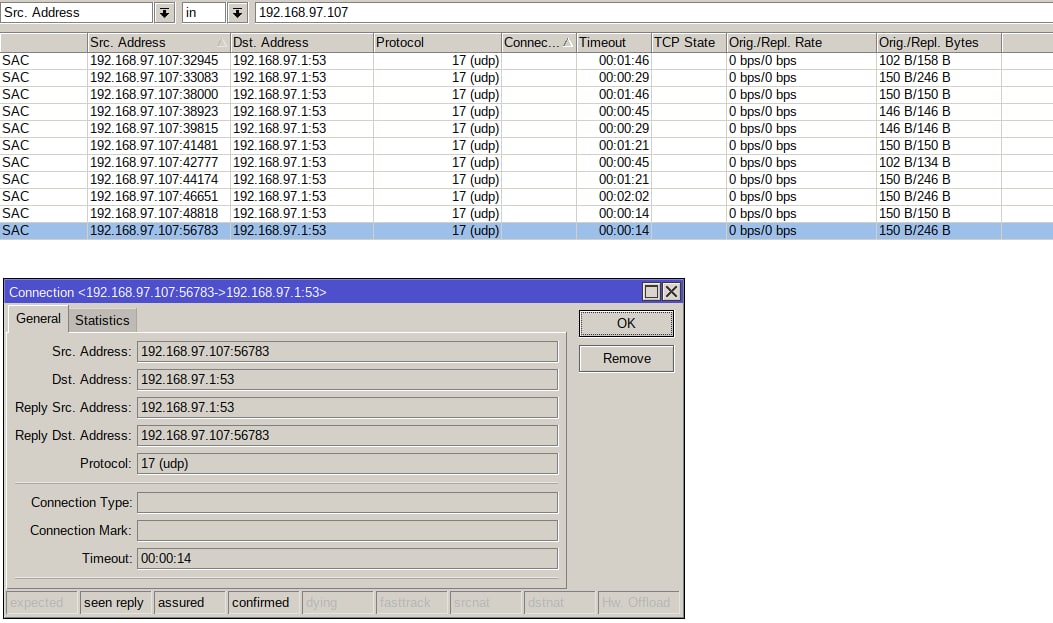
Task: Click timeout 00:02:02 in the table
Action: coord(624,197)
